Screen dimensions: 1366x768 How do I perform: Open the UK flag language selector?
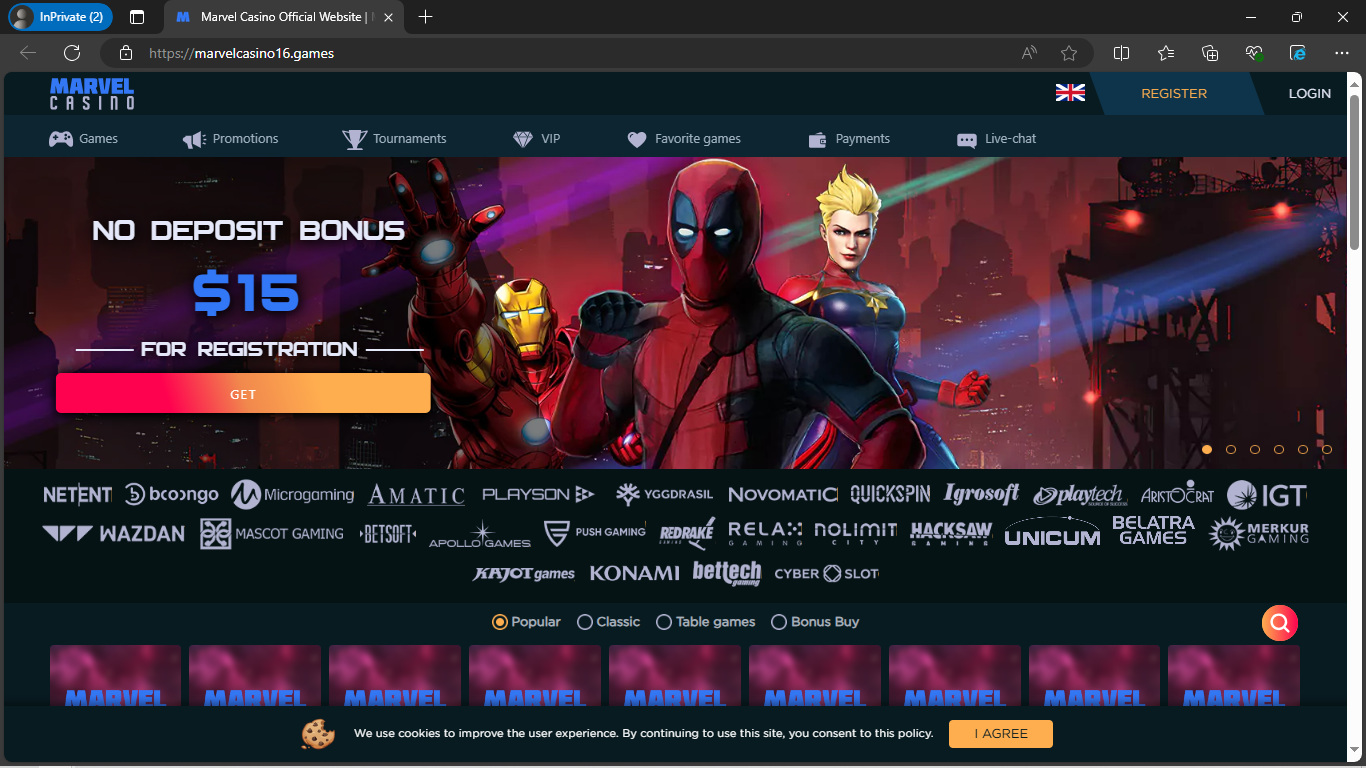tap(1070, 93)
